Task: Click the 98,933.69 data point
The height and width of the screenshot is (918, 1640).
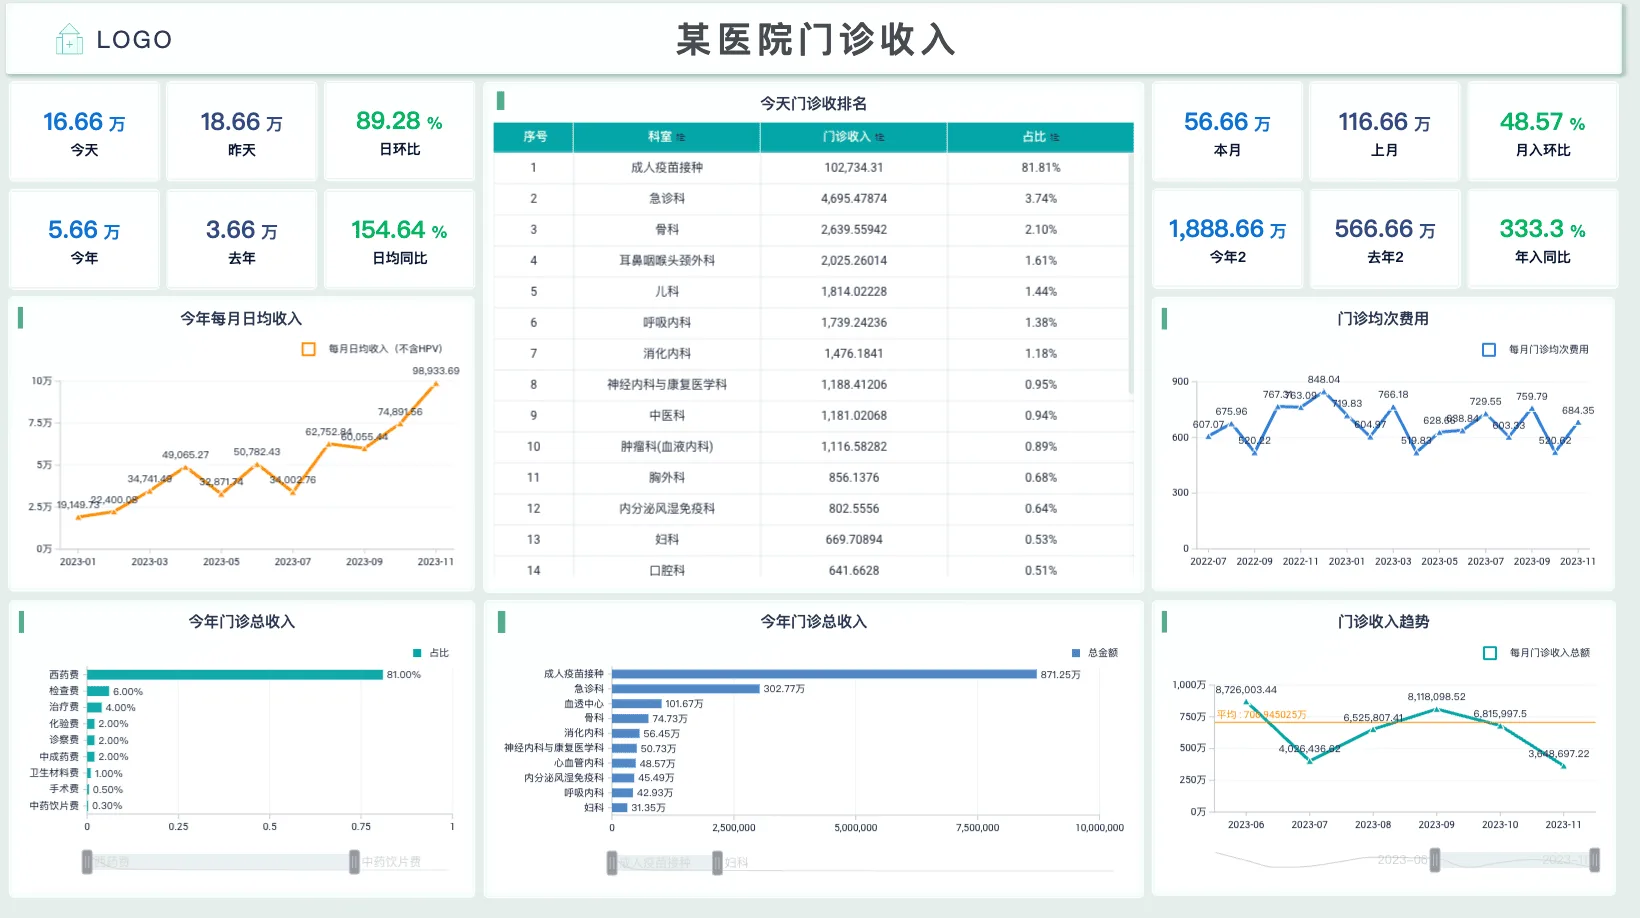Action: tap(436, 383)
